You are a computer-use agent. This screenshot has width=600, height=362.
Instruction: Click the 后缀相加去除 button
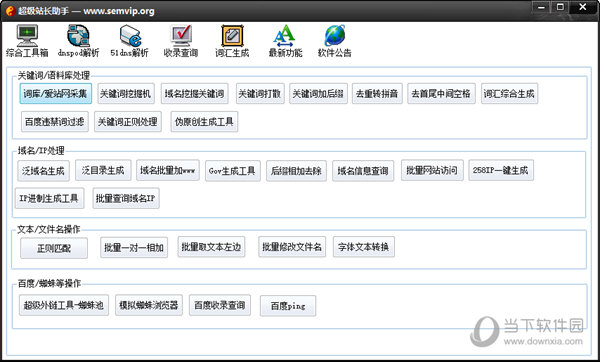tap(297, 171)
